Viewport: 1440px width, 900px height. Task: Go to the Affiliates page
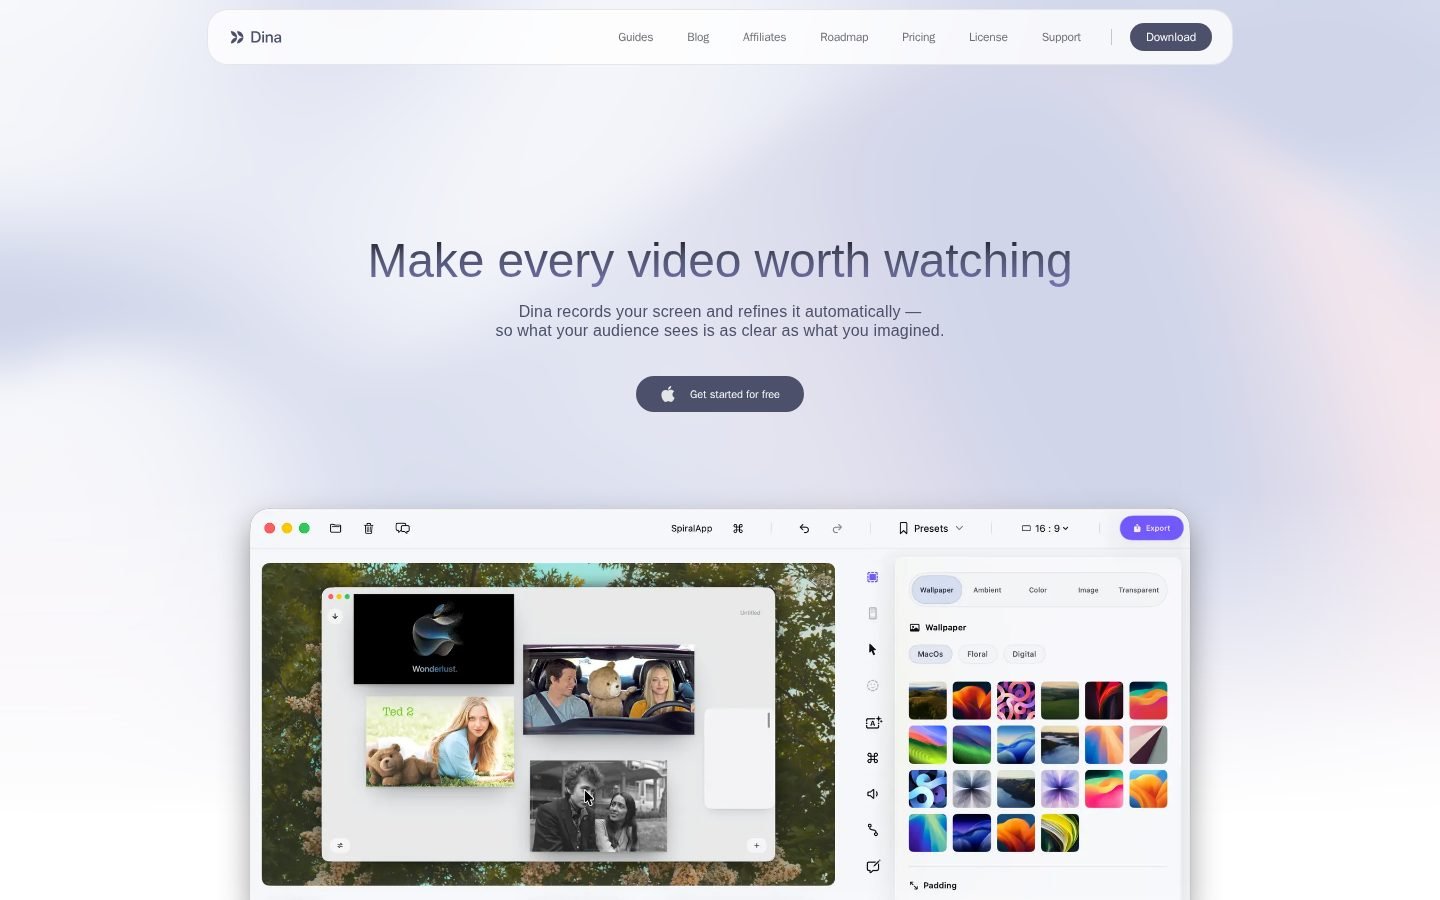click(764, 37)
